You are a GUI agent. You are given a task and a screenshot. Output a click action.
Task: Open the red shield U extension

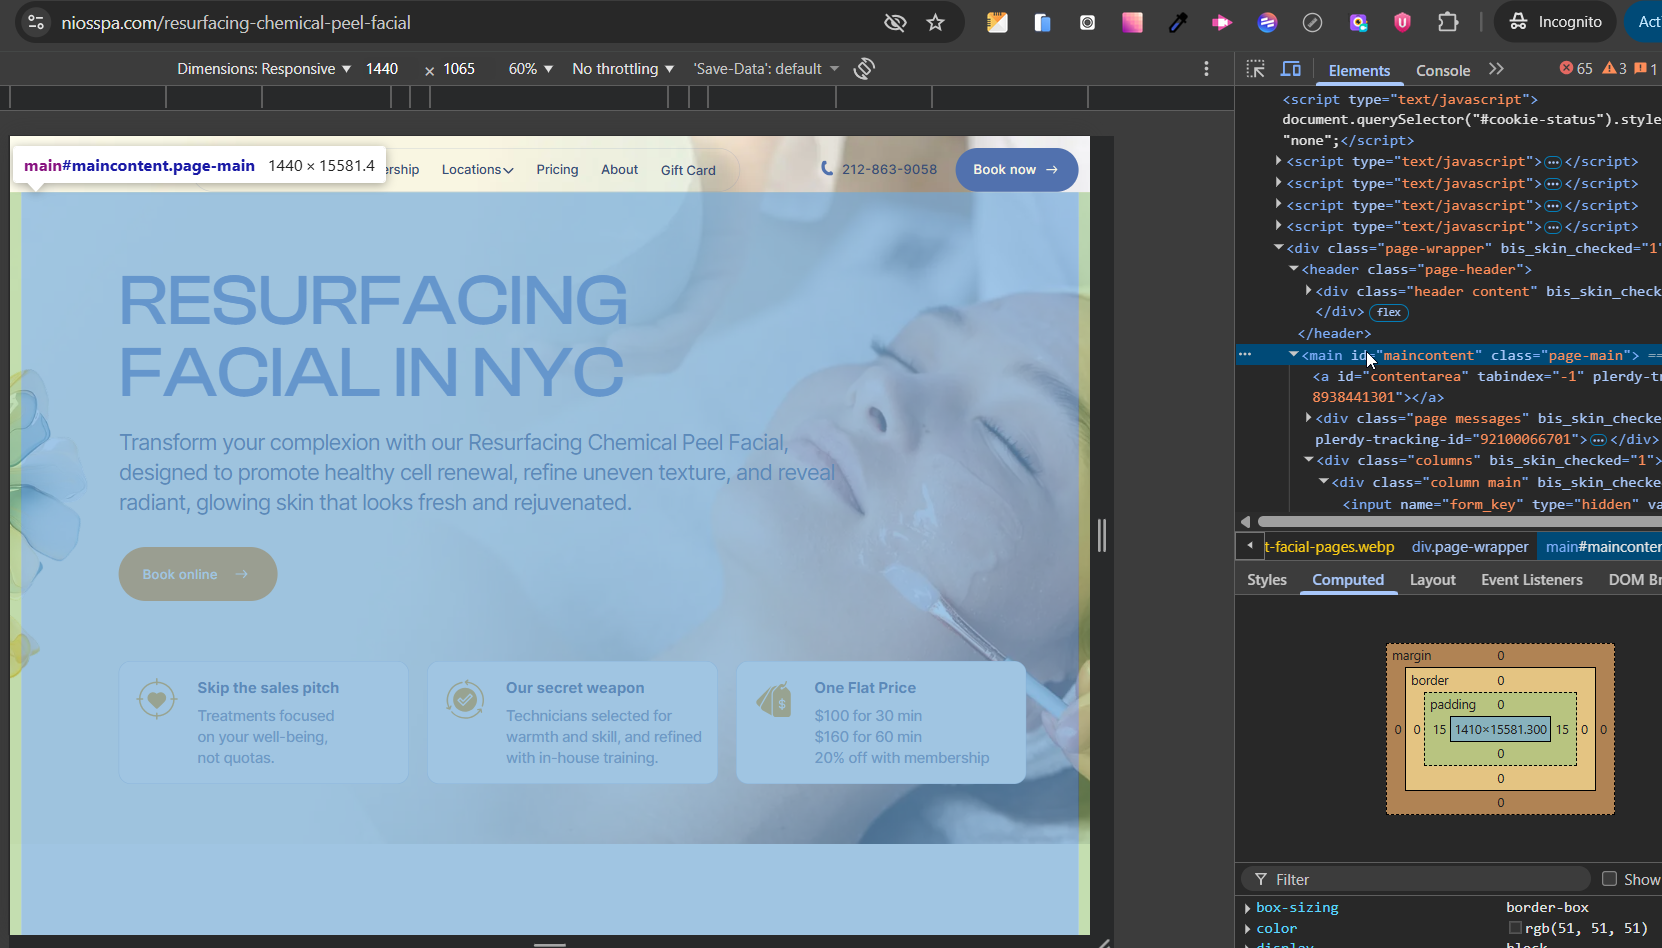coord(1402,22)
